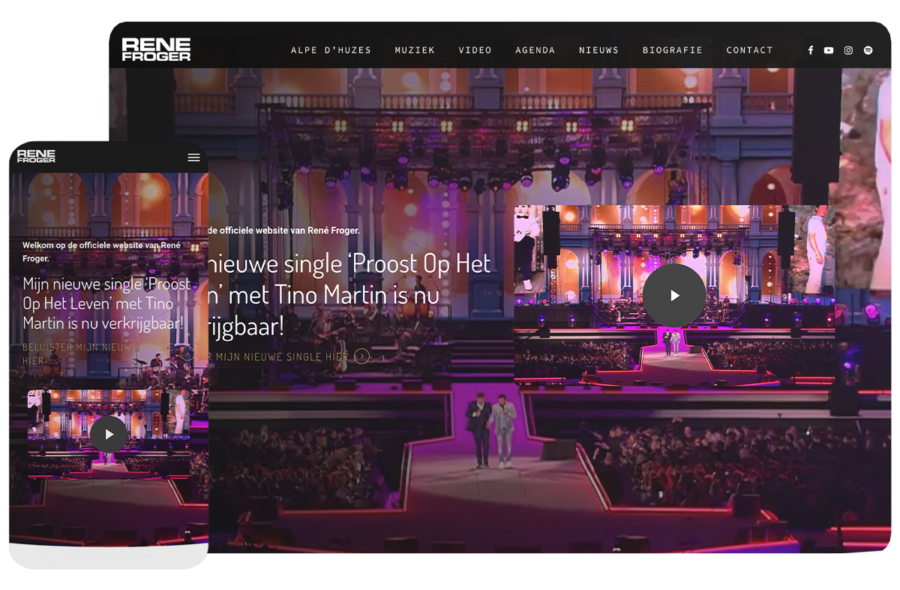Image resolution: width=900 pixels, height=590 pixels.
Task: Open the Nieuws menu item
Action: (599, 51)
